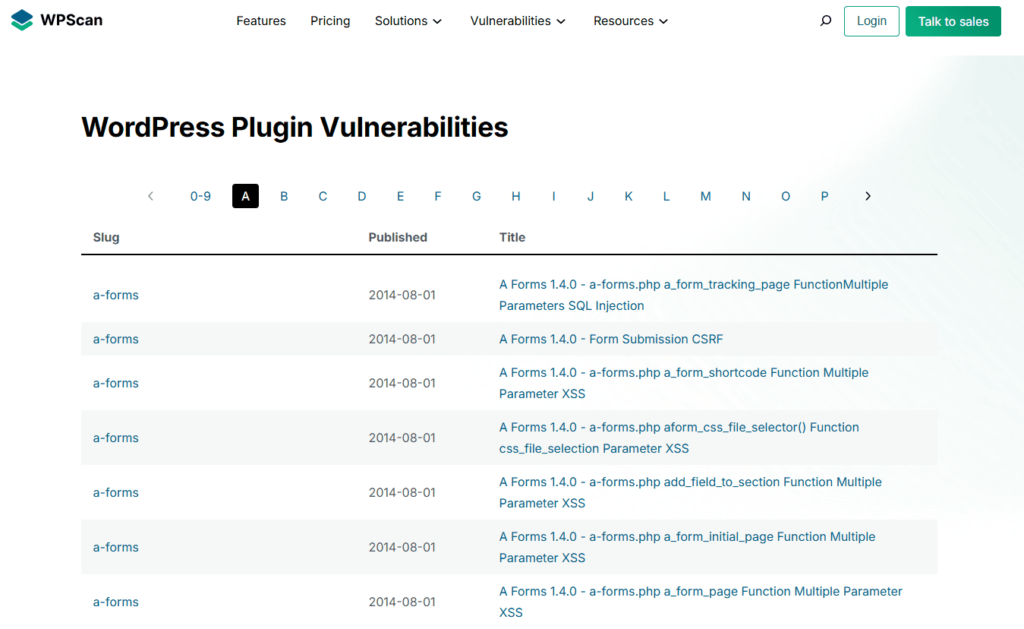Click the Title column header
This screenshot has height=629, width=1024.
(x=512, y=237)
